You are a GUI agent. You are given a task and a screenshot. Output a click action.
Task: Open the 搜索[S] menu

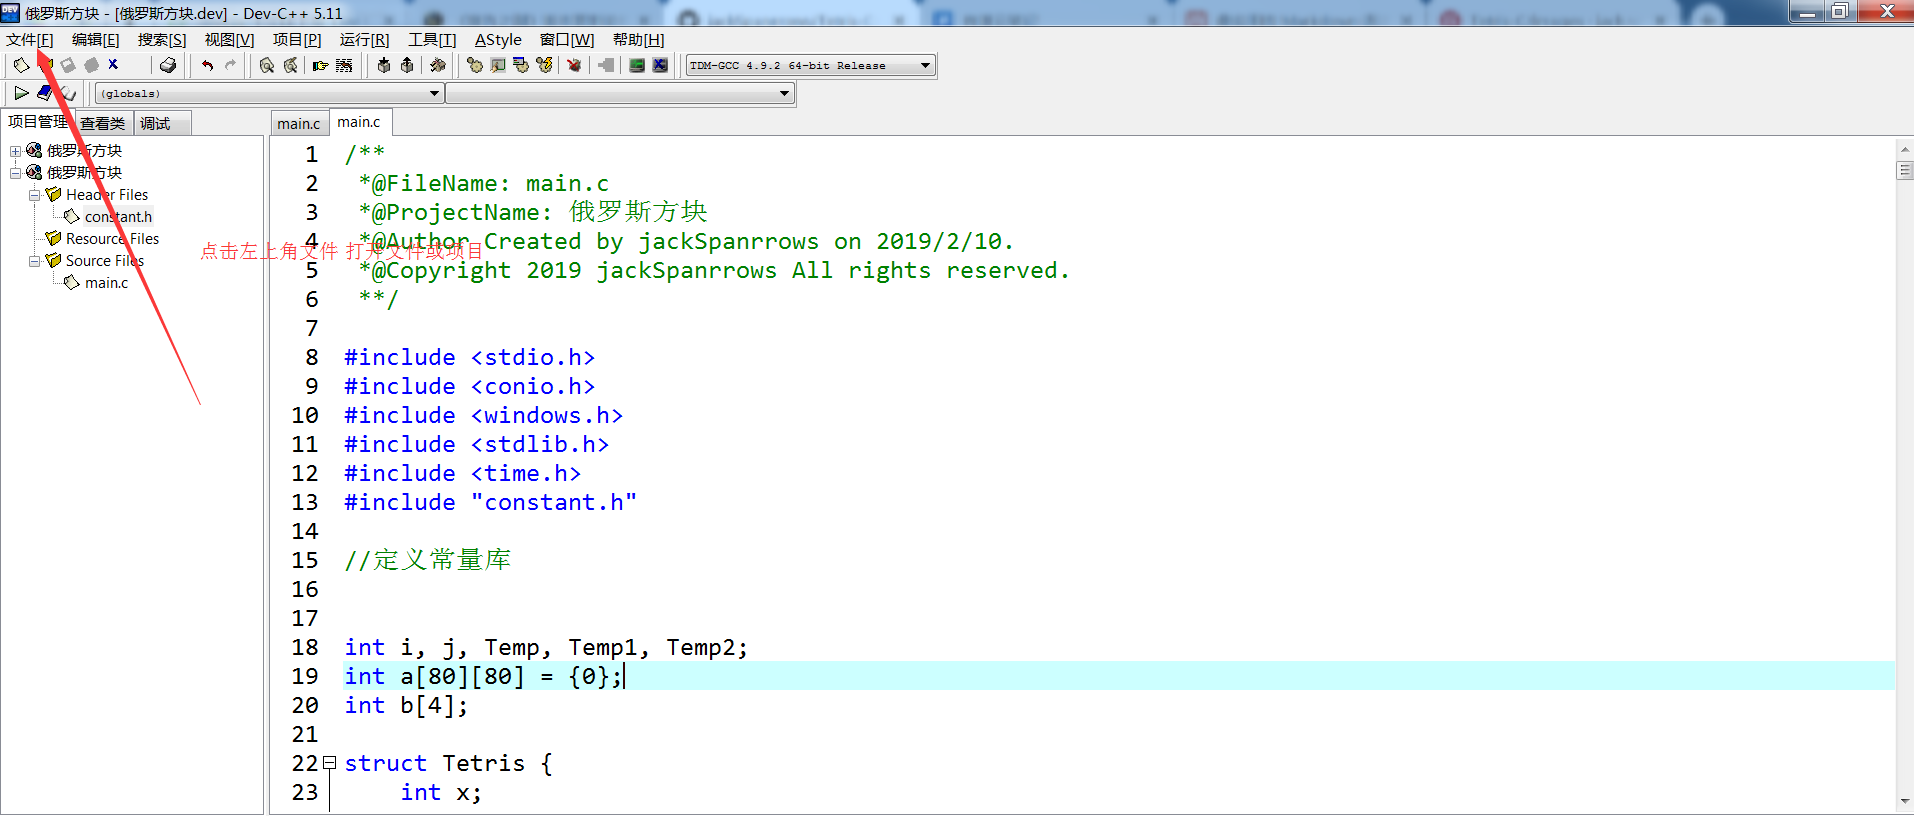click(162, 40)
